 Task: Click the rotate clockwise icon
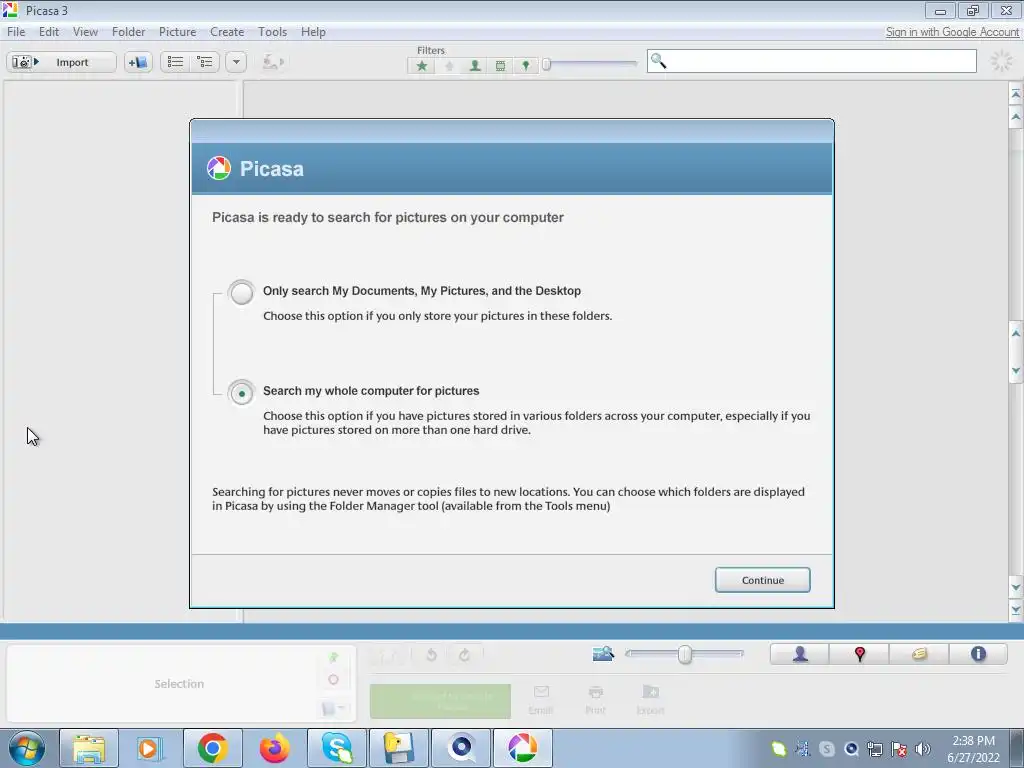pyautogui.click(x=464, y=654)
